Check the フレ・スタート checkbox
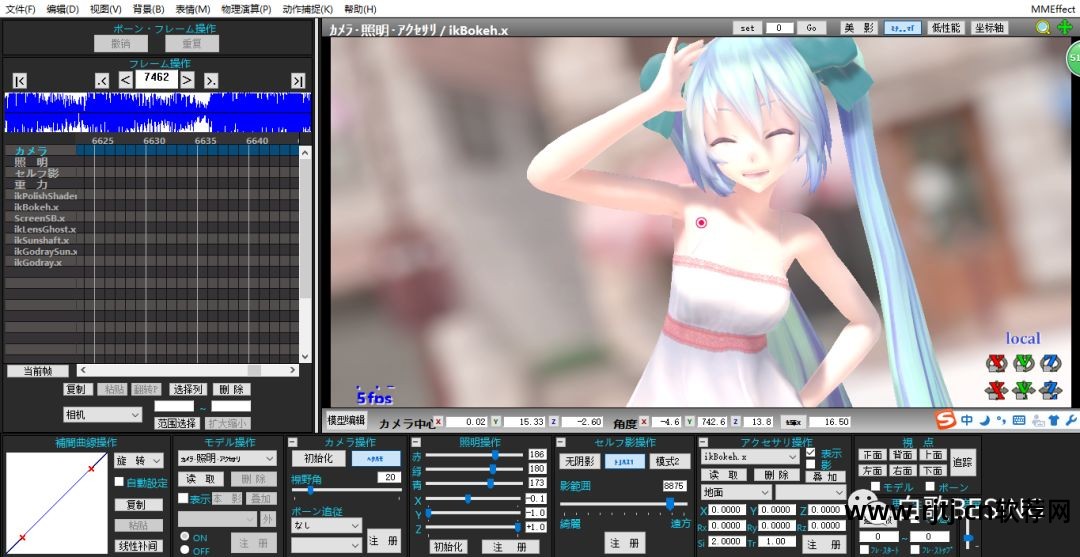Screen dimensions: 1080x557 coord(864,549)
